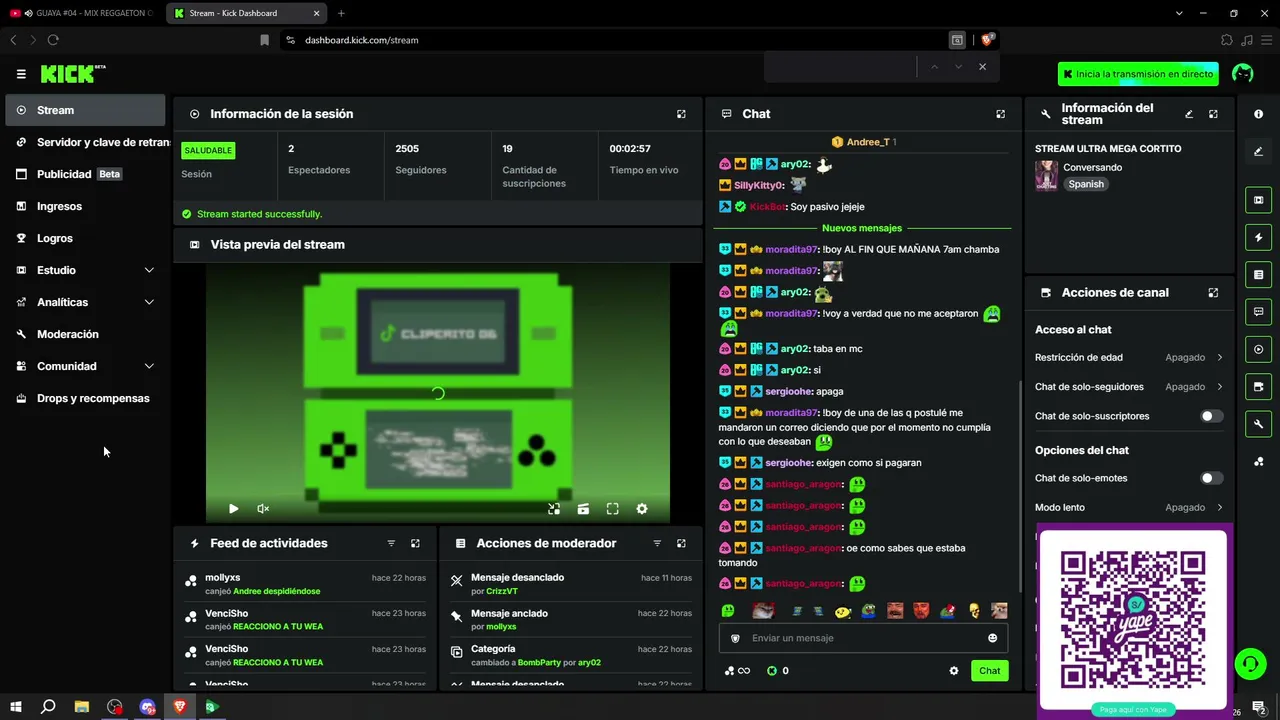Open a new browser tab

341,13
